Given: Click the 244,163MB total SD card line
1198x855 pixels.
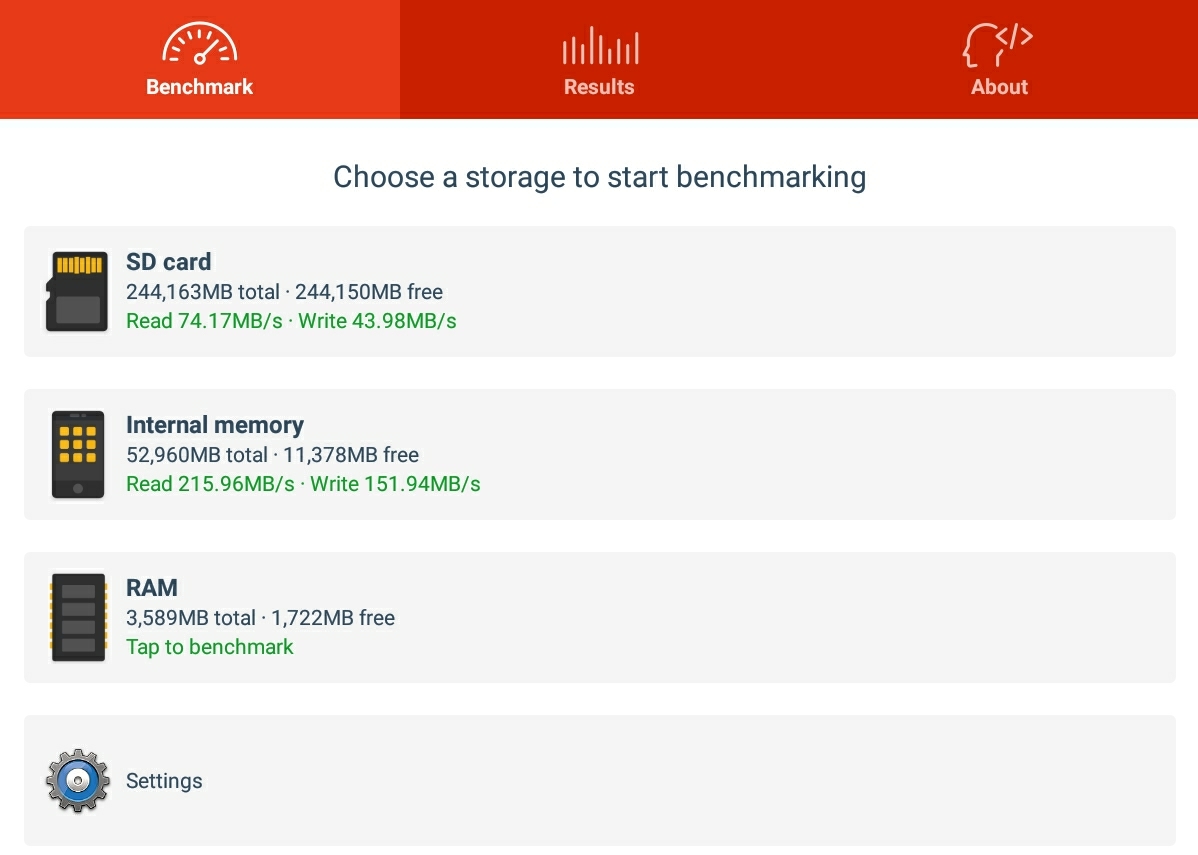Looking at the screenshot, I should (x=284, y=292).
